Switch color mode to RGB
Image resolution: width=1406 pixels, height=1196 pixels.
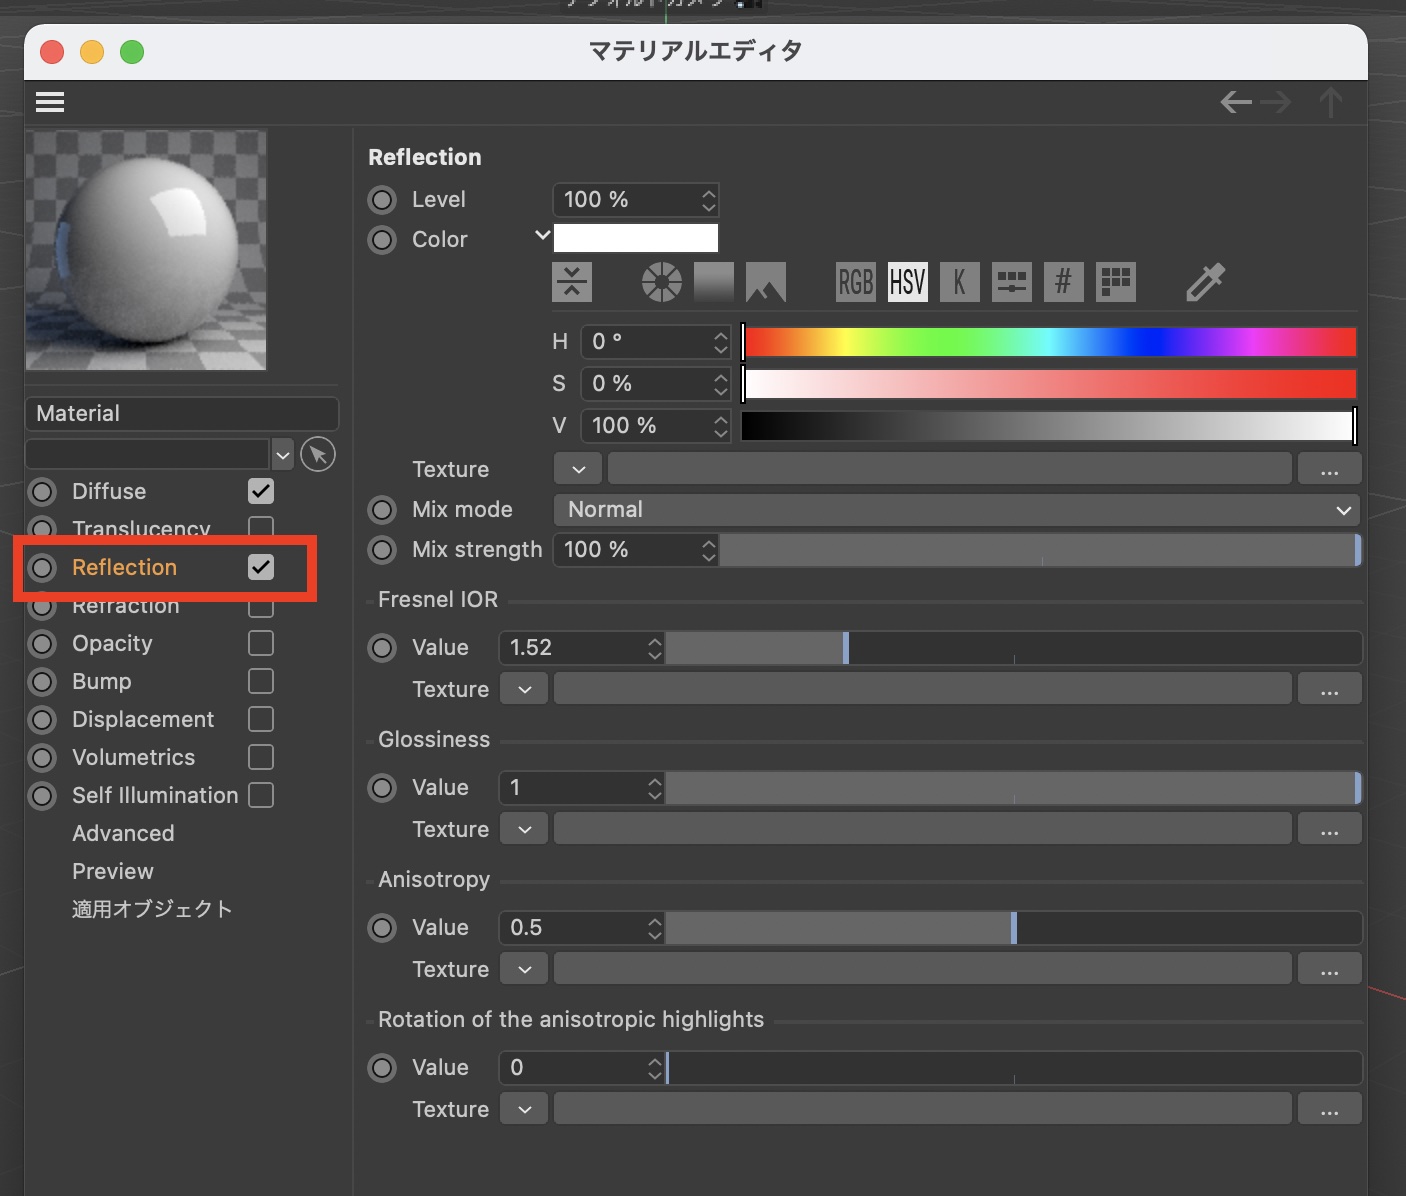(x=855, y=282)
